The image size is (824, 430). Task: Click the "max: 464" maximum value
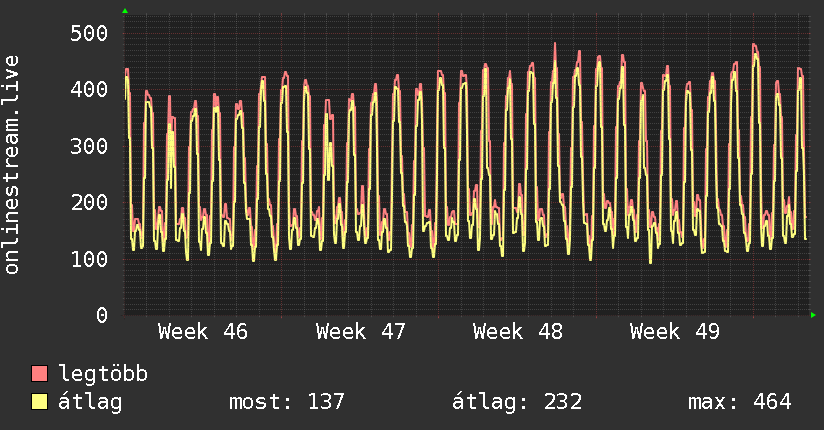(x=739, y=402)
